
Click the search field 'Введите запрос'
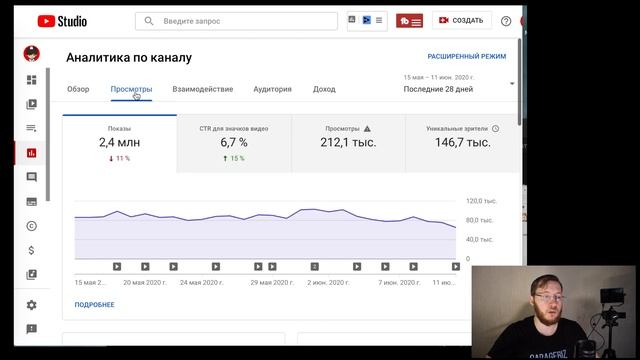(x=236, y=21)
